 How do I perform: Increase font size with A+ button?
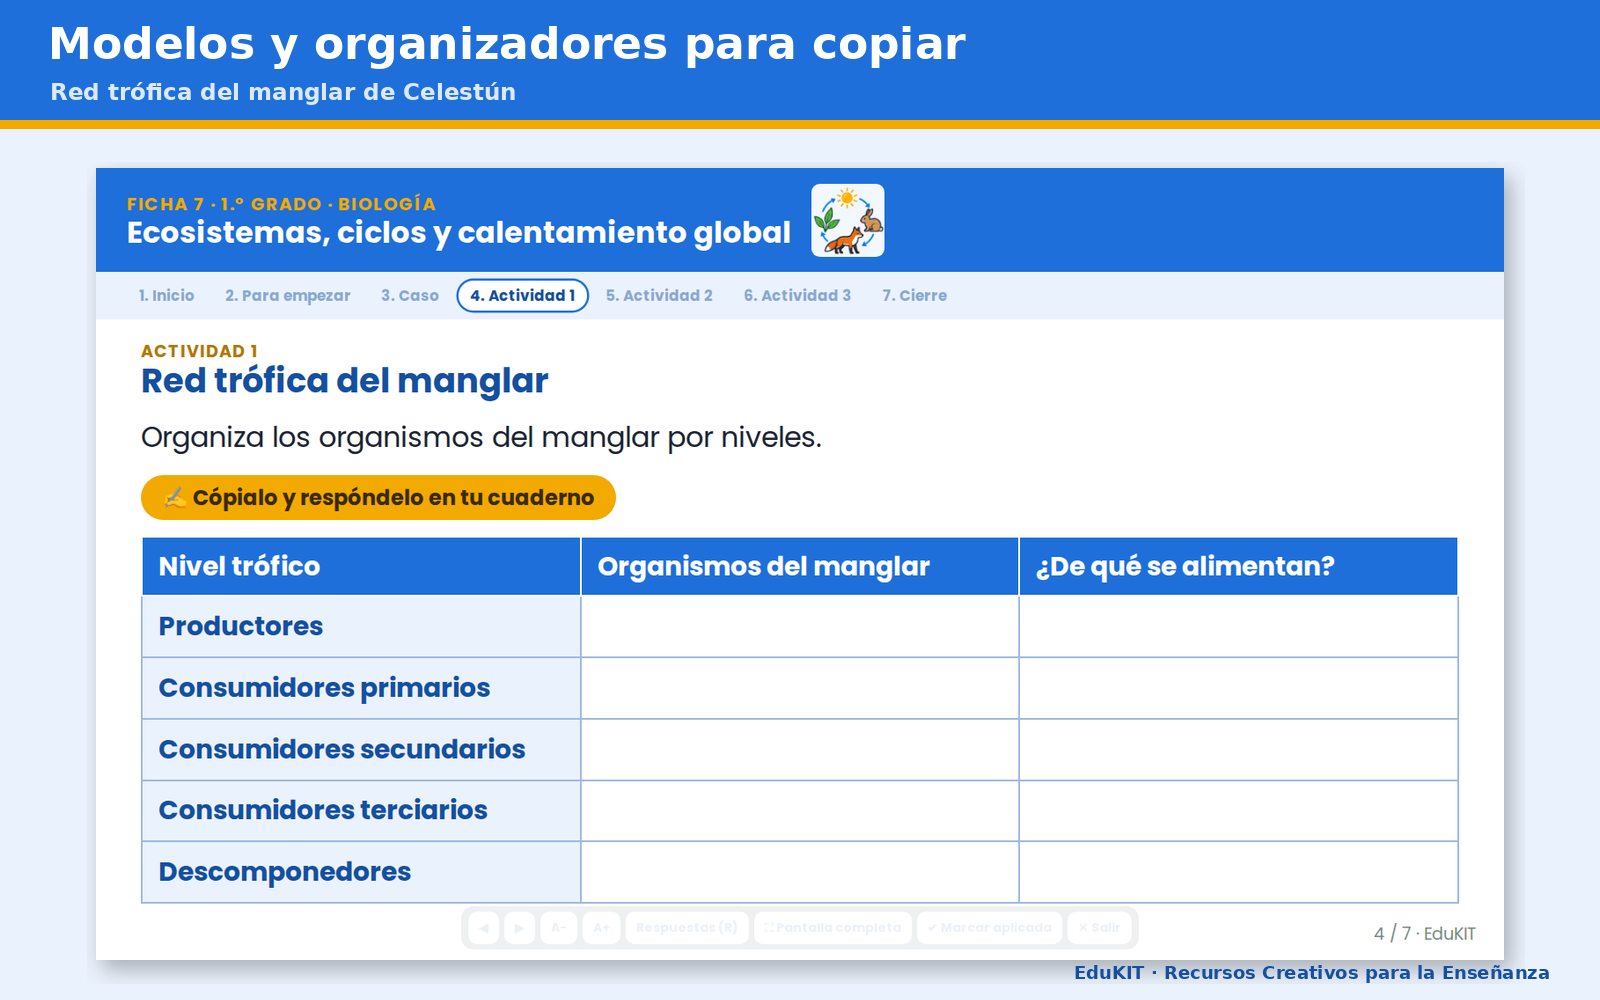[601, 928]
